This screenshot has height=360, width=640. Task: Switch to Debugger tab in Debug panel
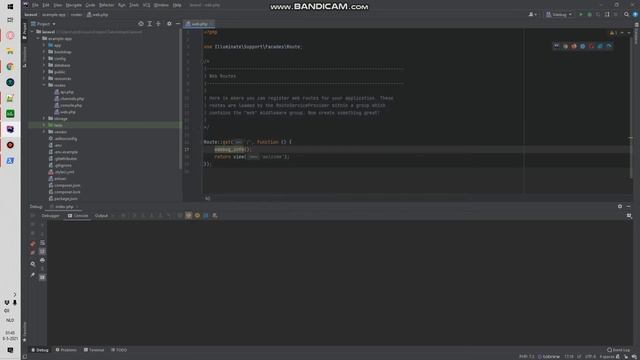[50, 216]
